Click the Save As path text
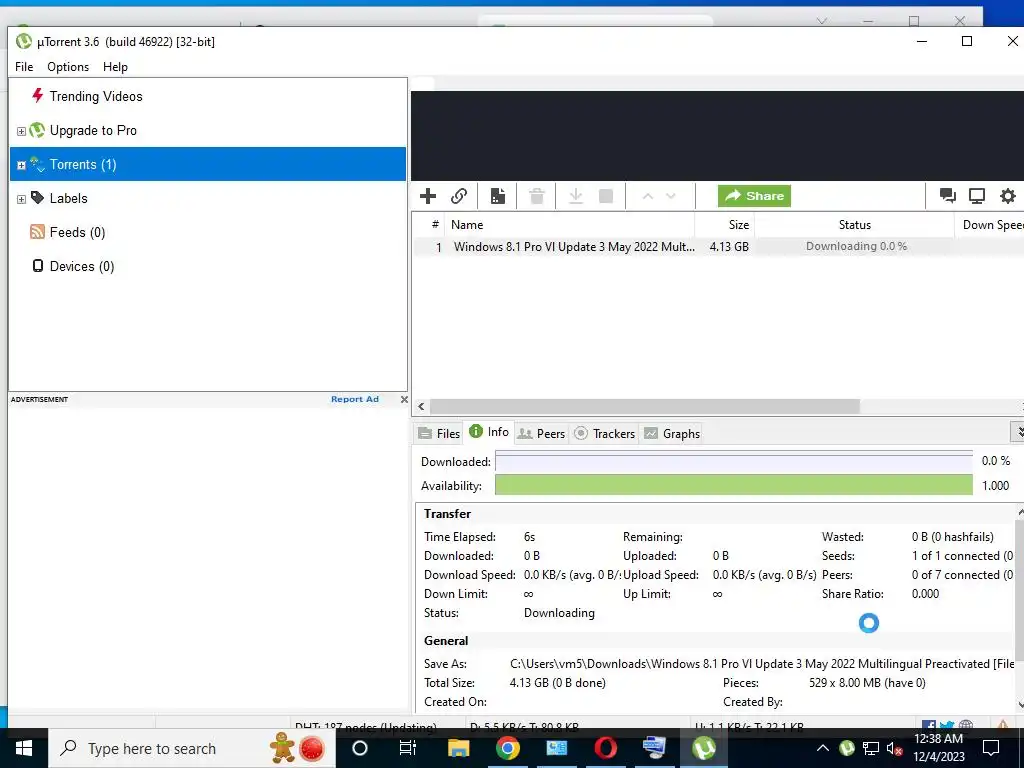 pyautogui.click(x=761, y=664)
